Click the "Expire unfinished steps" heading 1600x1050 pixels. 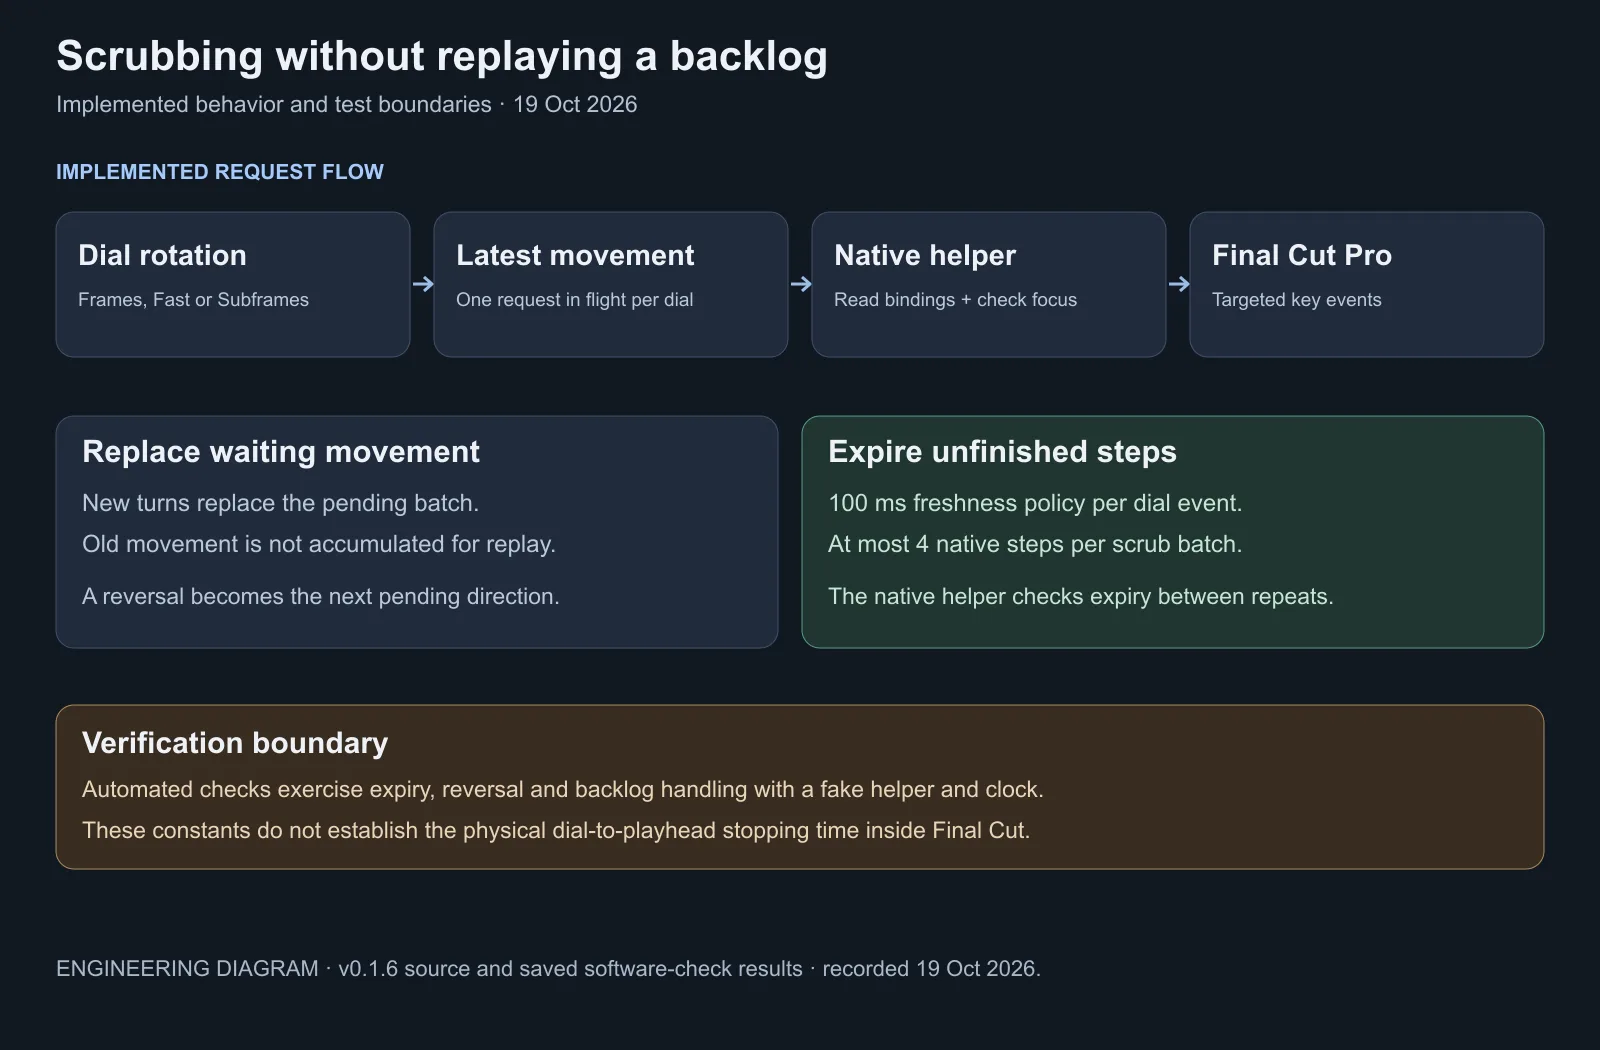pos(1002,452)
